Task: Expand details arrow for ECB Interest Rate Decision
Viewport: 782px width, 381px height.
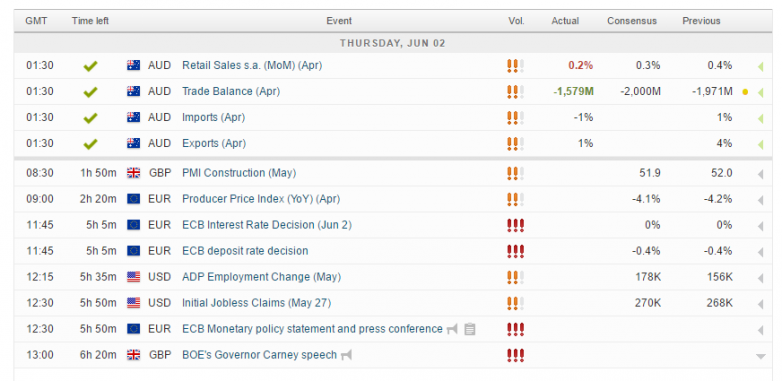Action: pos(761,226)
